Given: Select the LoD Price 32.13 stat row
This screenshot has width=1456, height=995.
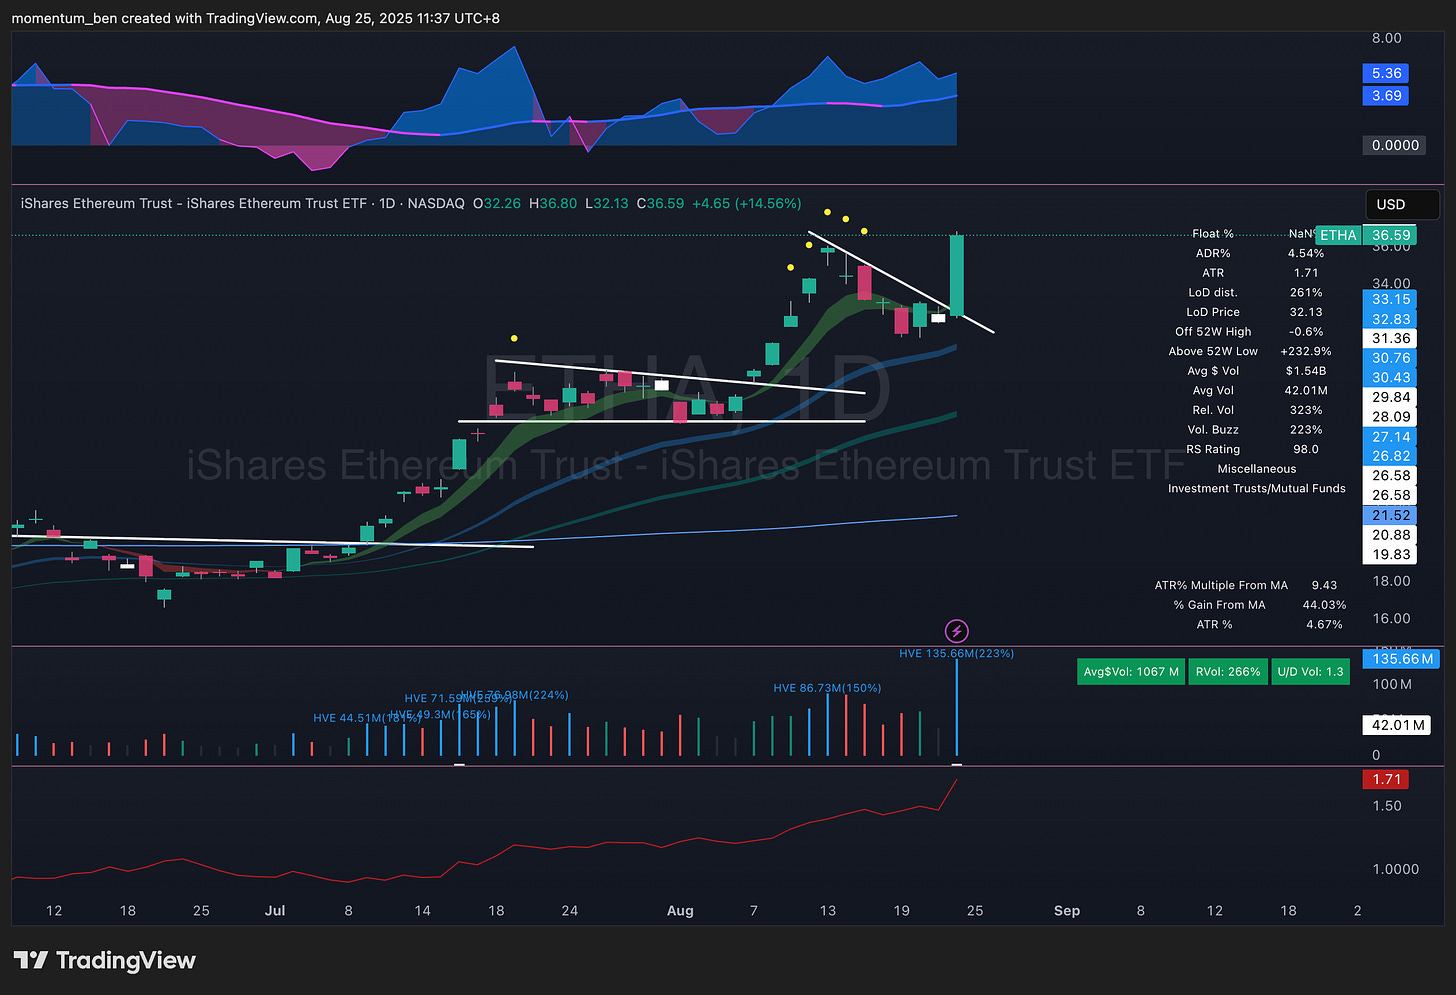Looking at the screenshot, I should click(1254, 312).
